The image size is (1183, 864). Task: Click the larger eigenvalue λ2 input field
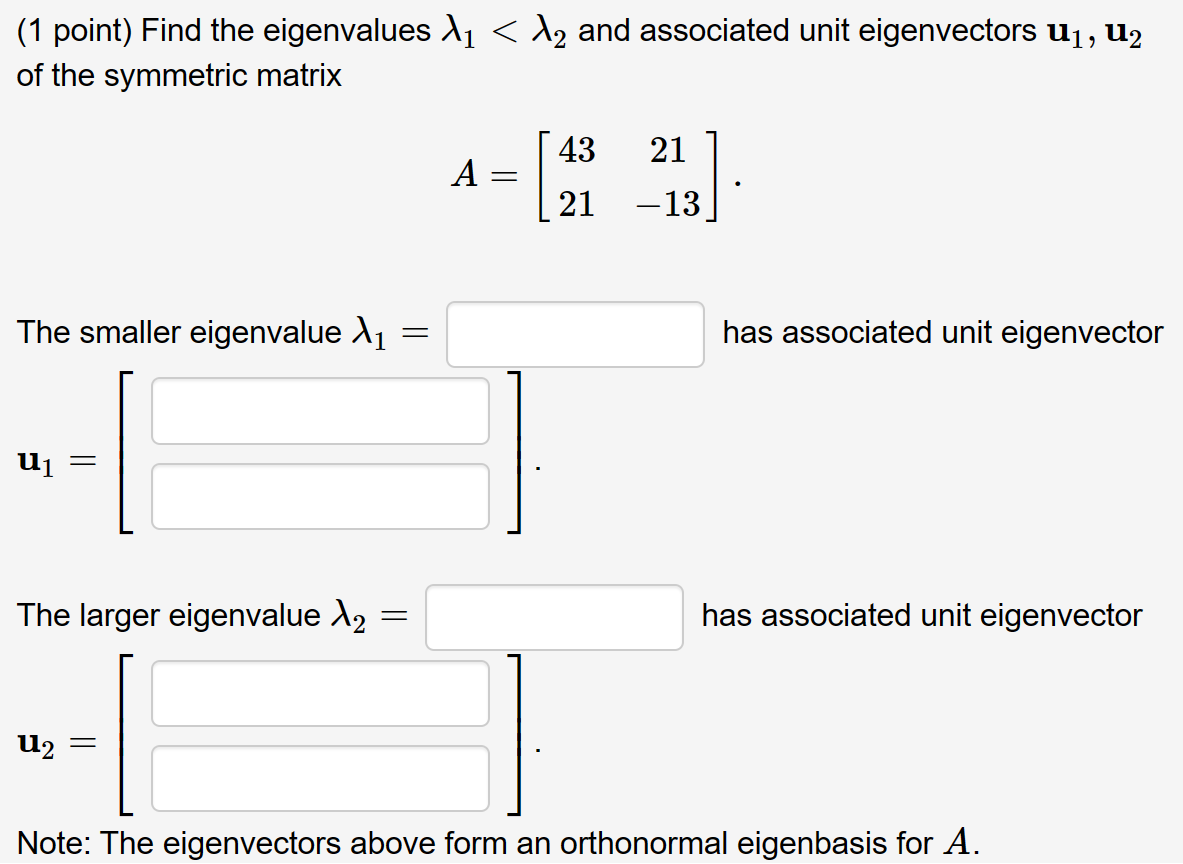[553, 617]
